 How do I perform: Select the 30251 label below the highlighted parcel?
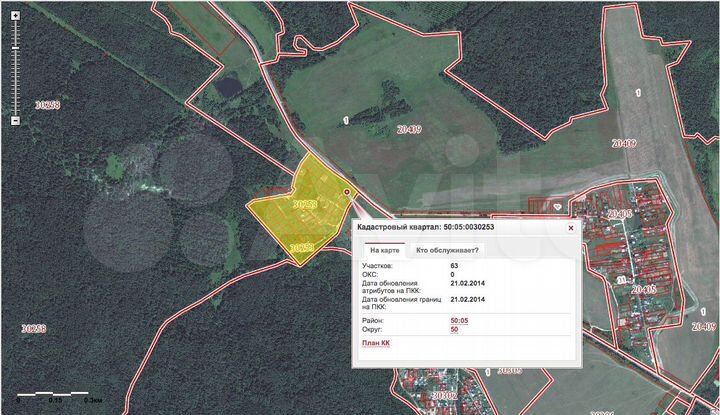click(301, 245)
